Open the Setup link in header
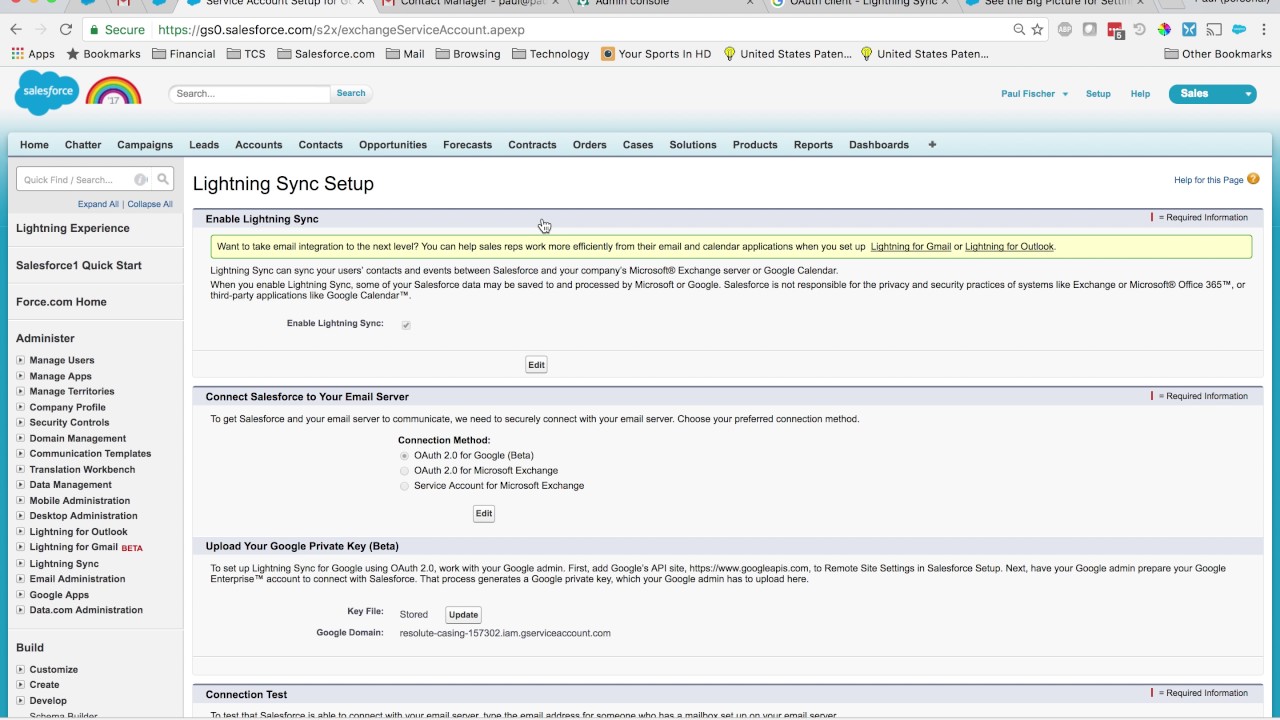Screen dimensions: 1280x720 [x=1098, y=94]
